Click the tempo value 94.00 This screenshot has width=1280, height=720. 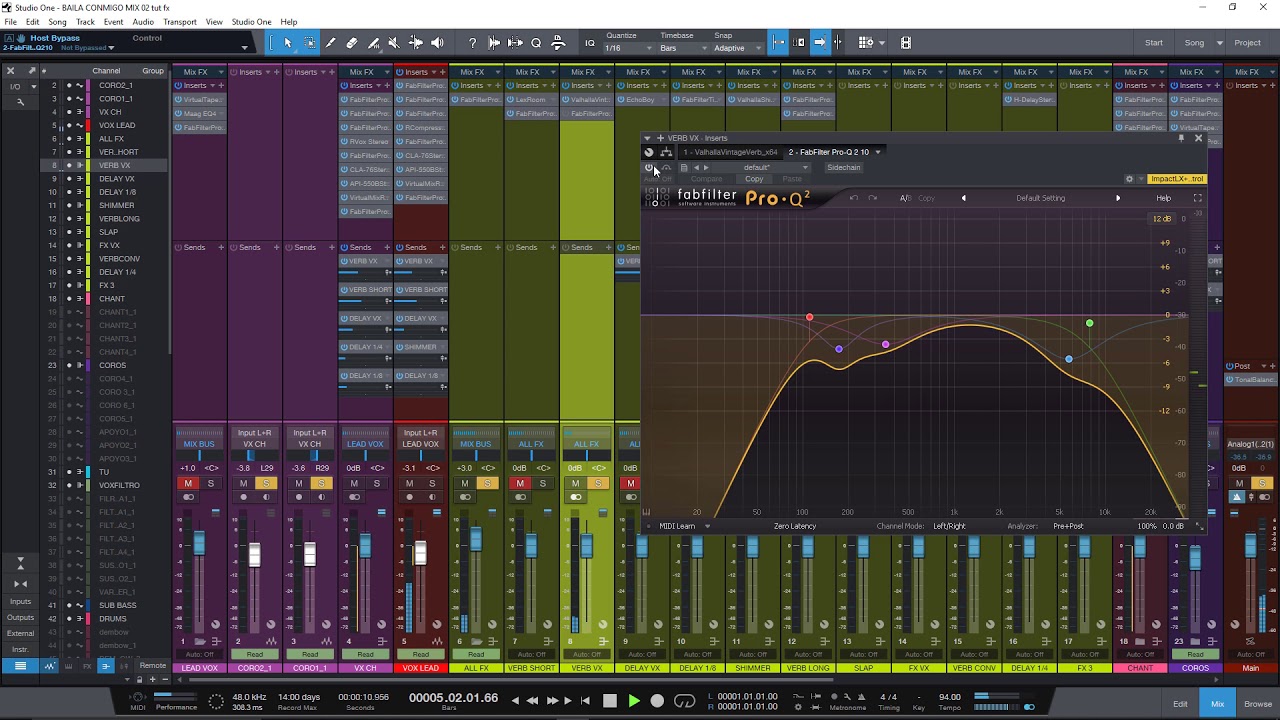[949, 697]
